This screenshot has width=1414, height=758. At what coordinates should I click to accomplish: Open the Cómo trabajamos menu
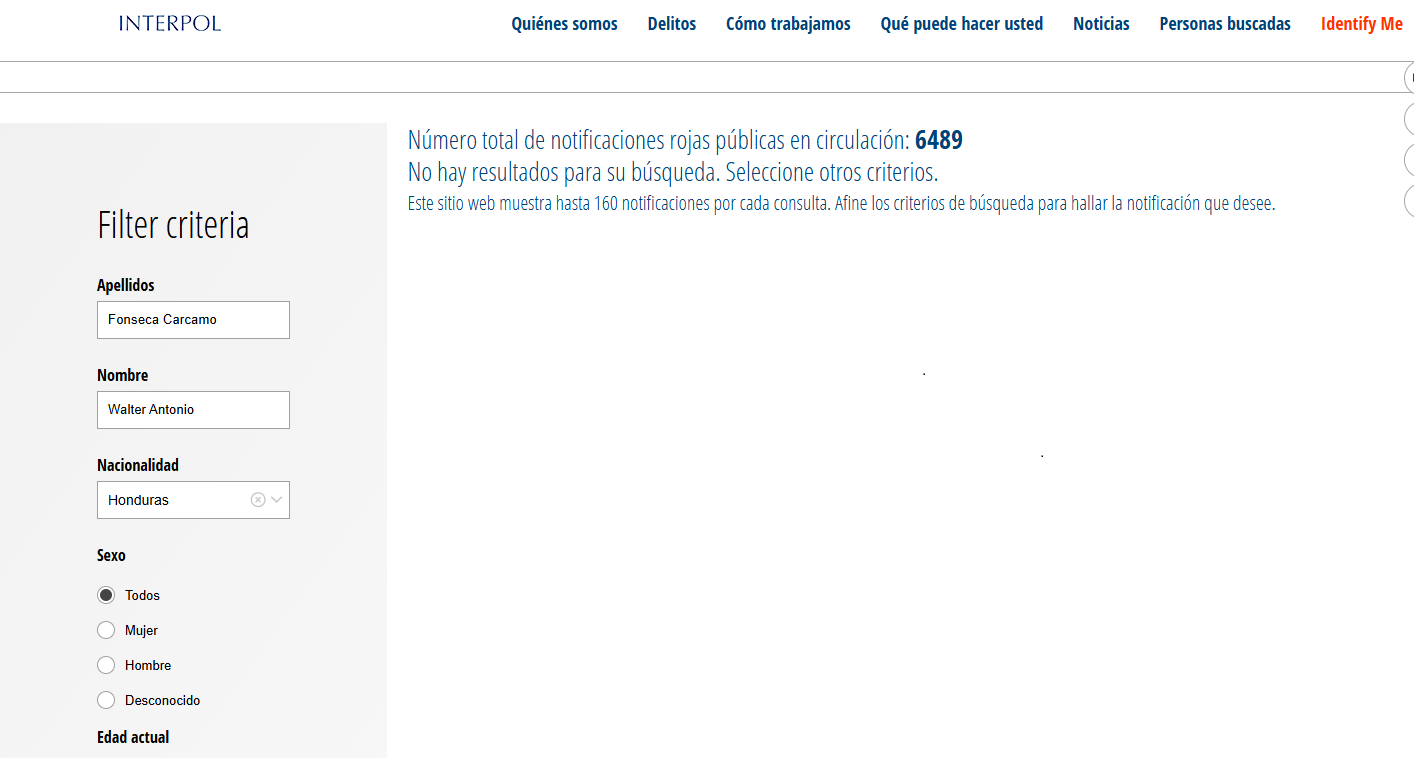coord(788,24)
